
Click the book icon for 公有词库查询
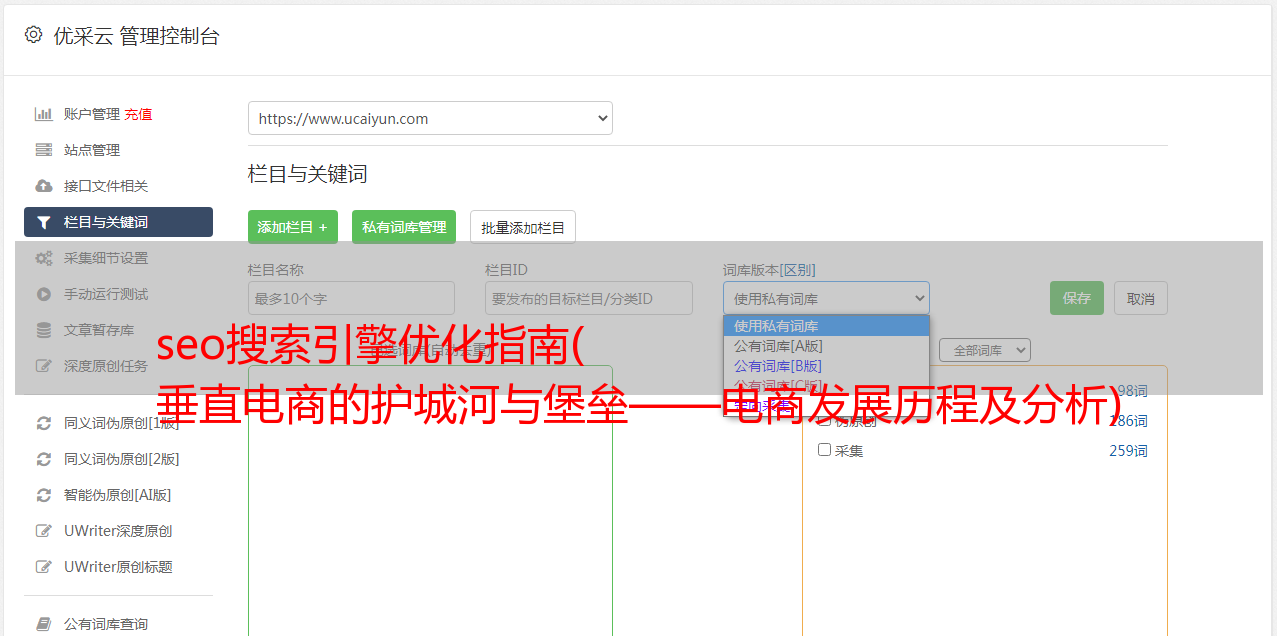point(43,624)
